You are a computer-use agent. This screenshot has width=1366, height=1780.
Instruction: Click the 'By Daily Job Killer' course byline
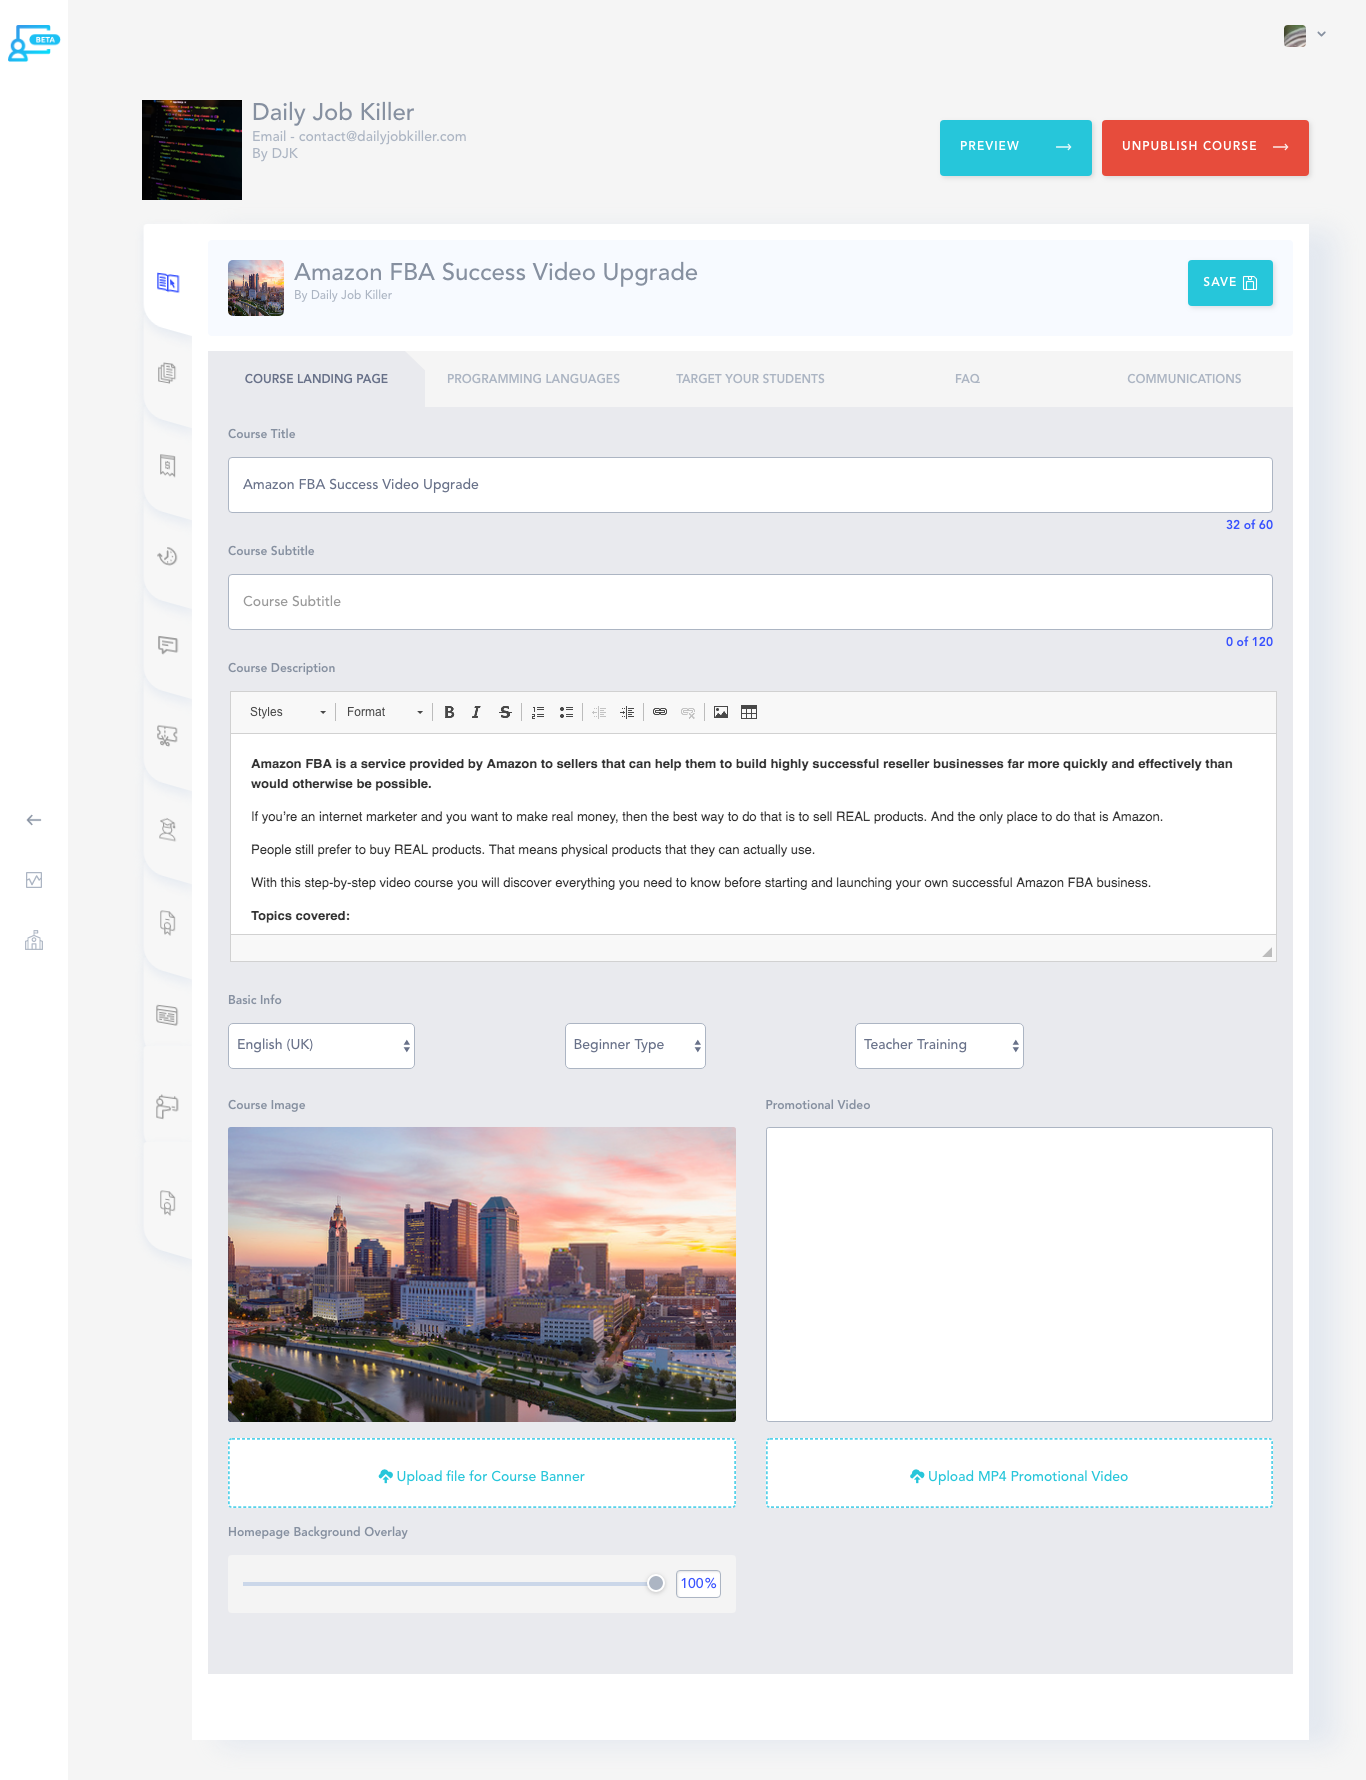(x=343, y=295)
